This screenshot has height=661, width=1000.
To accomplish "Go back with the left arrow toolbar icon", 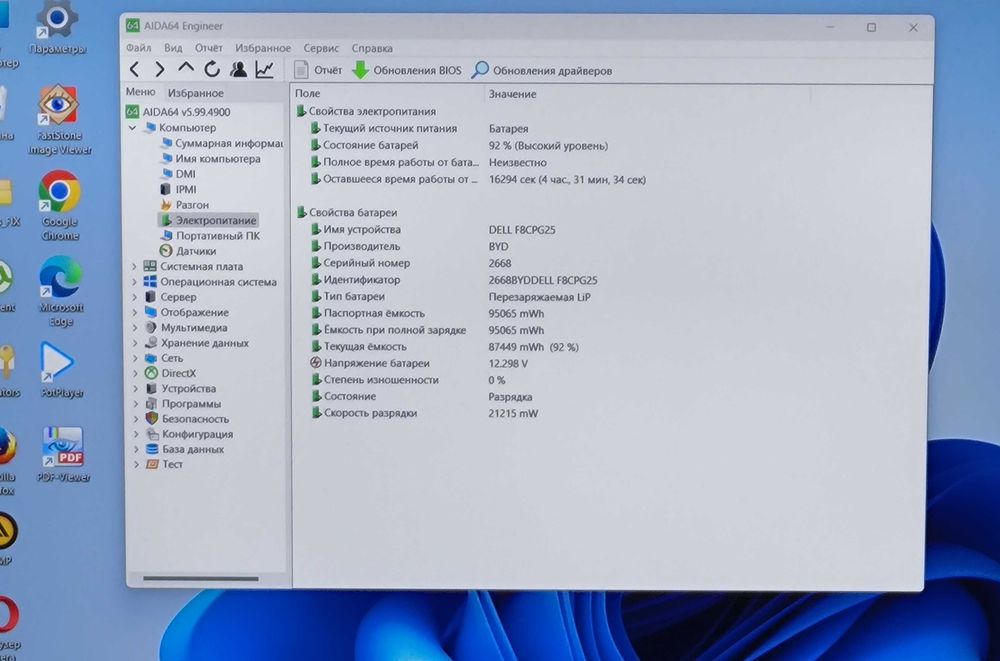I will click(134, 69).
